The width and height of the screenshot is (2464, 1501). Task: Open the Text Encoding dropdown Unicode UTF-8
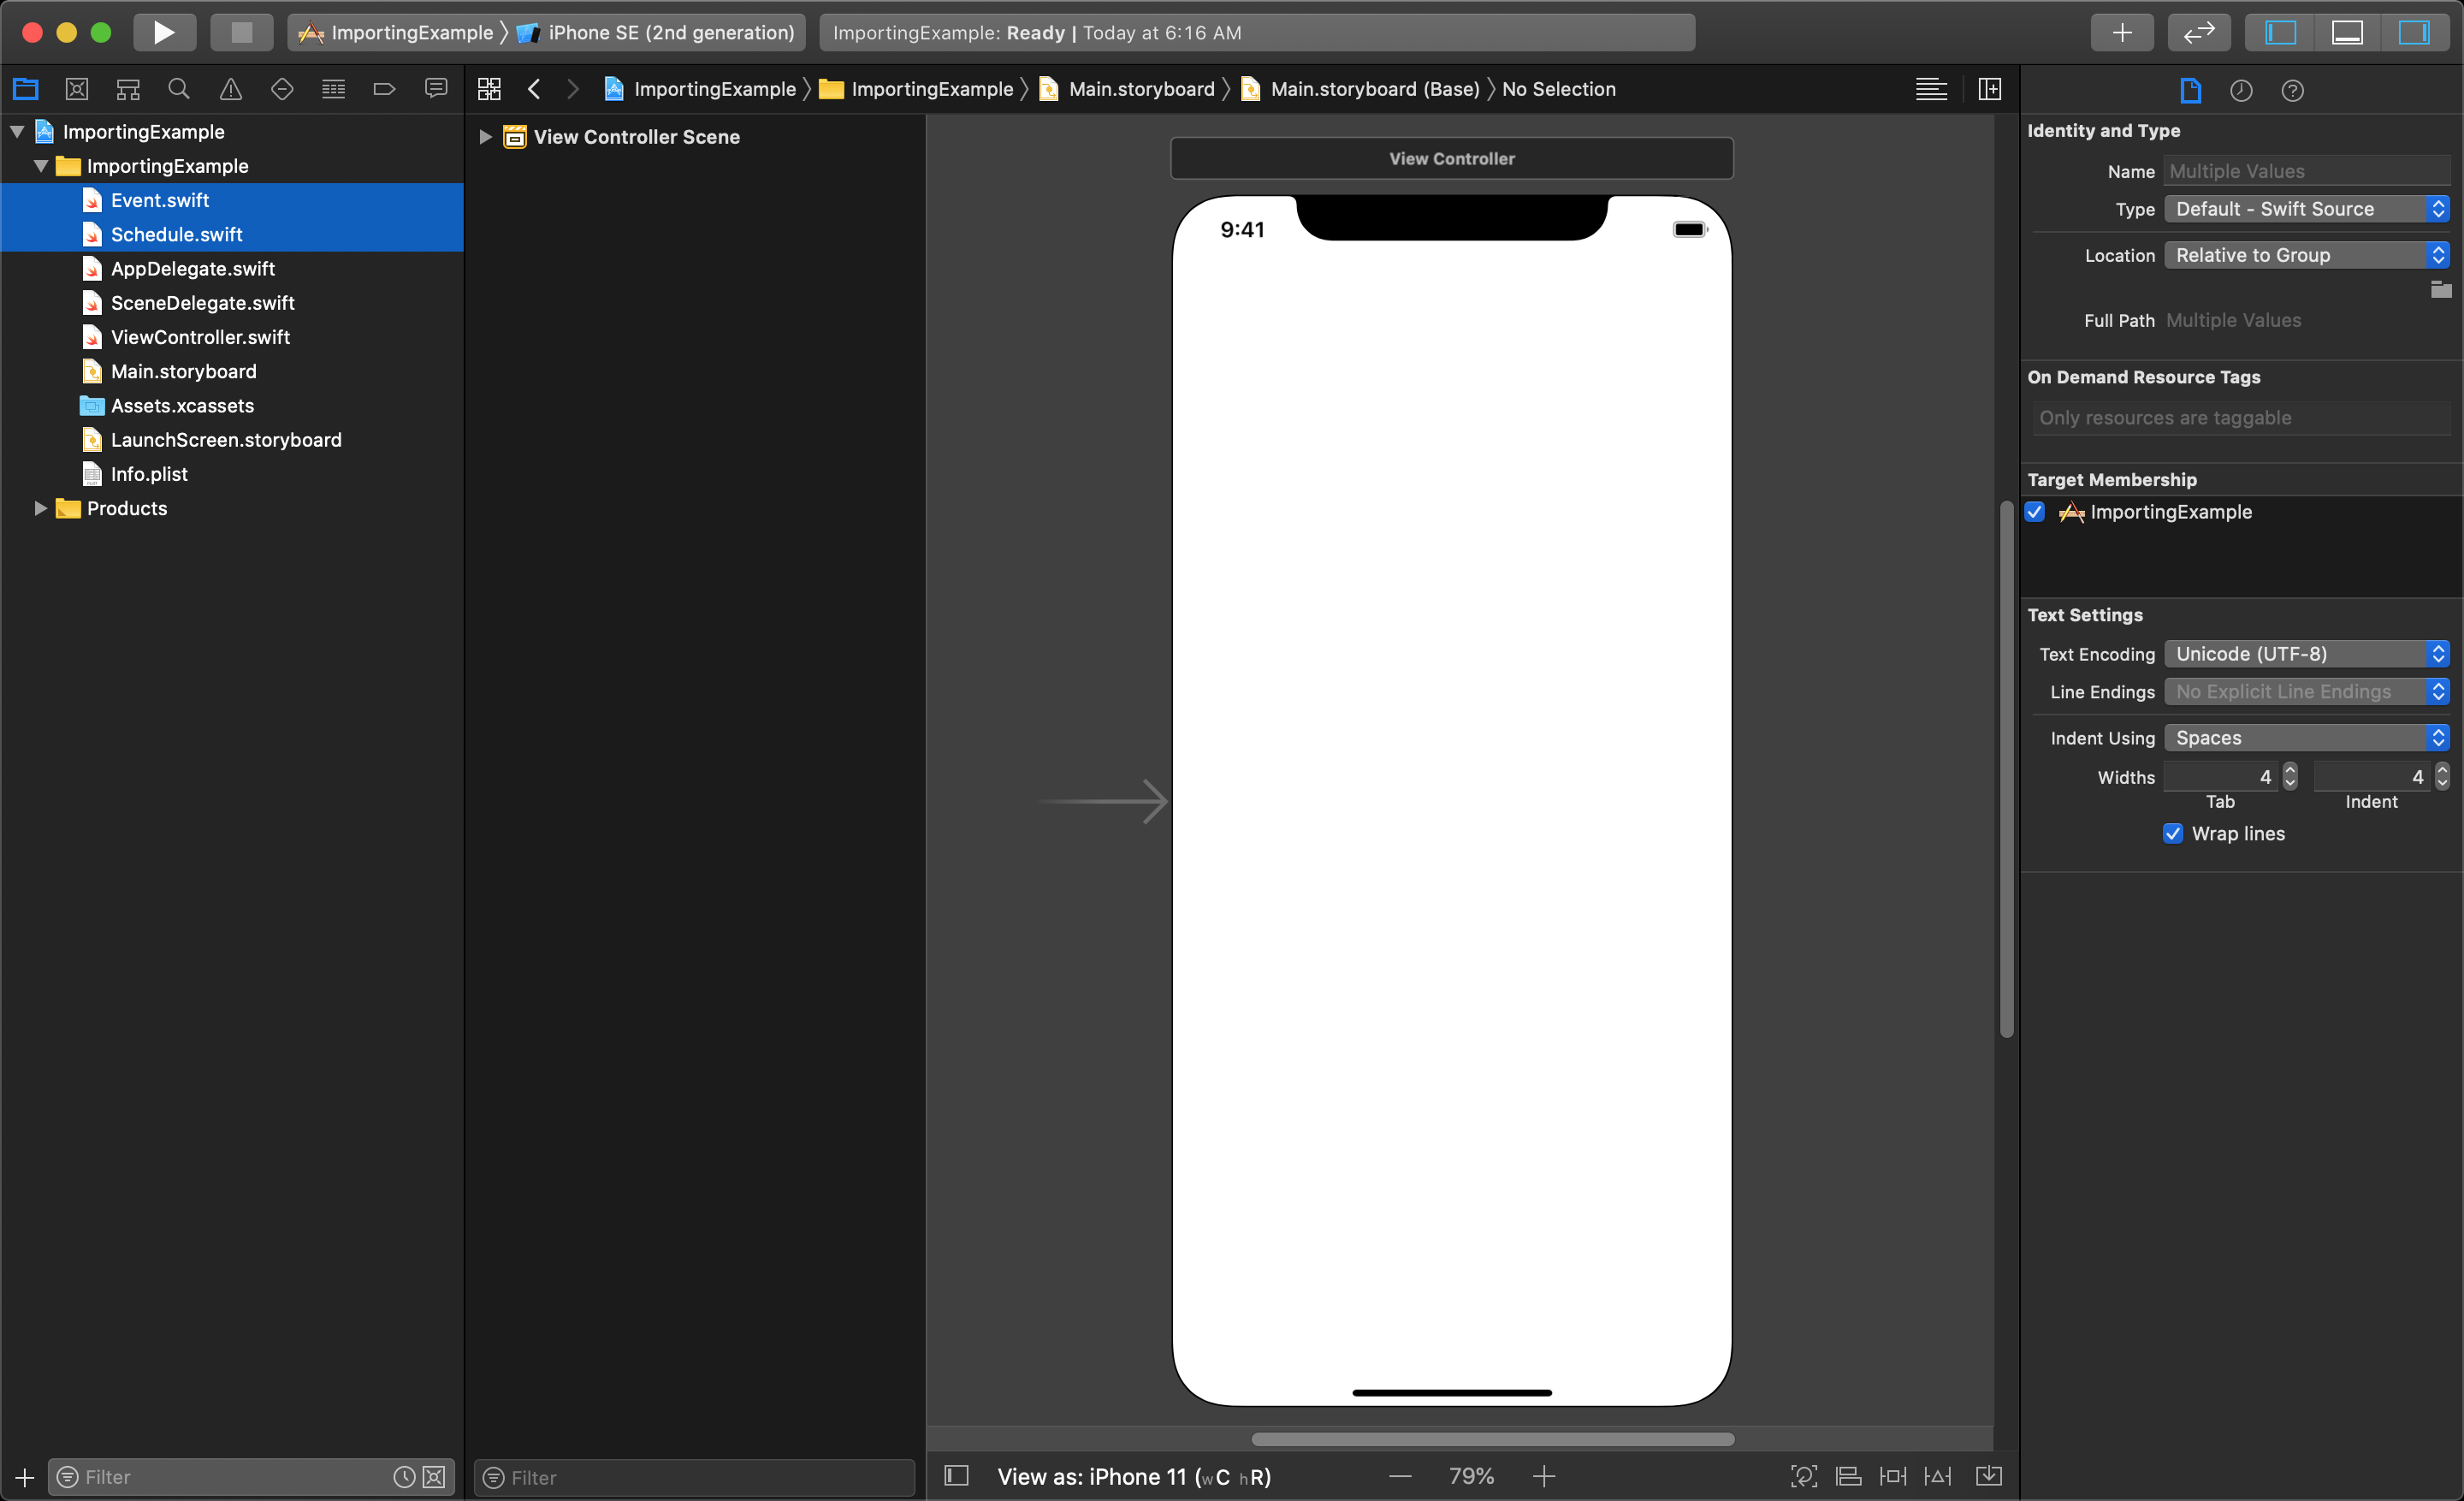coord(2302,653)
